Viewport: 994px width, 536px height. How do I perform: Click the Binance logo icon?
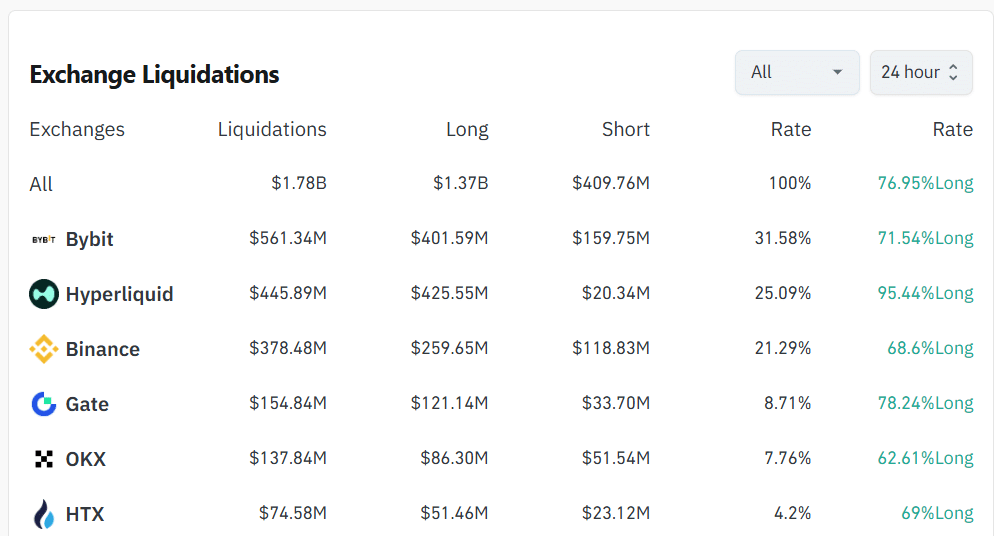point(44,349)
